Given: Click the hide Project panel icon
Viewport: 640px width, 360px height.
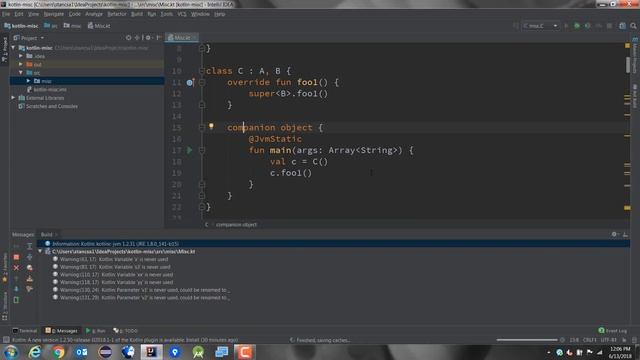Looking at the screenshot, I should click(x=159, y=38).
